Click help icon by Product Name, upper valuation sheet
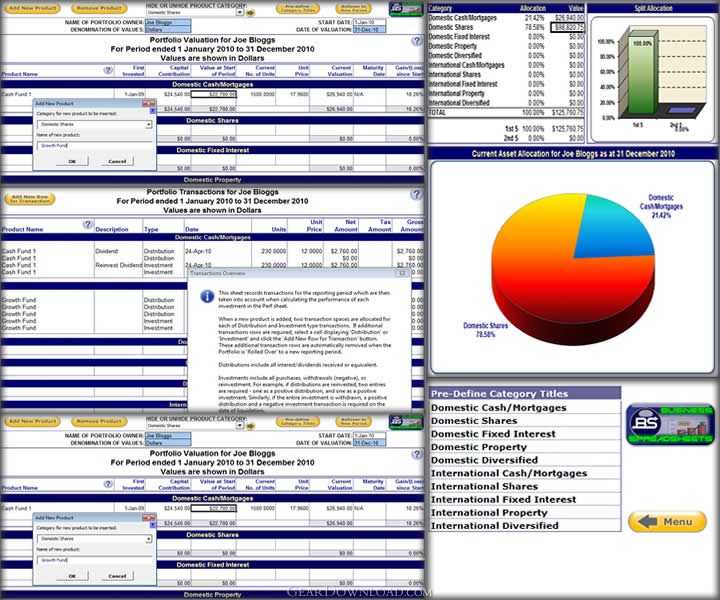The height and width of the screenshot is (600, 720). click(108, 70)
